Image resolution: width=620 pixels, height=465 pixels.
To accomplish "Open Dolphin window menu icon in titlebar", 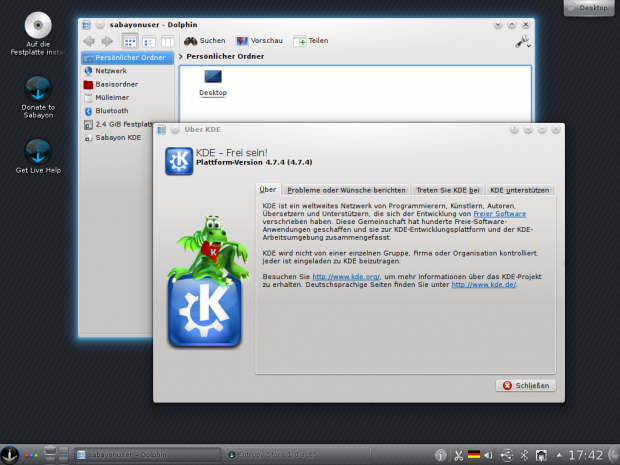I will (x=86, y=25).
